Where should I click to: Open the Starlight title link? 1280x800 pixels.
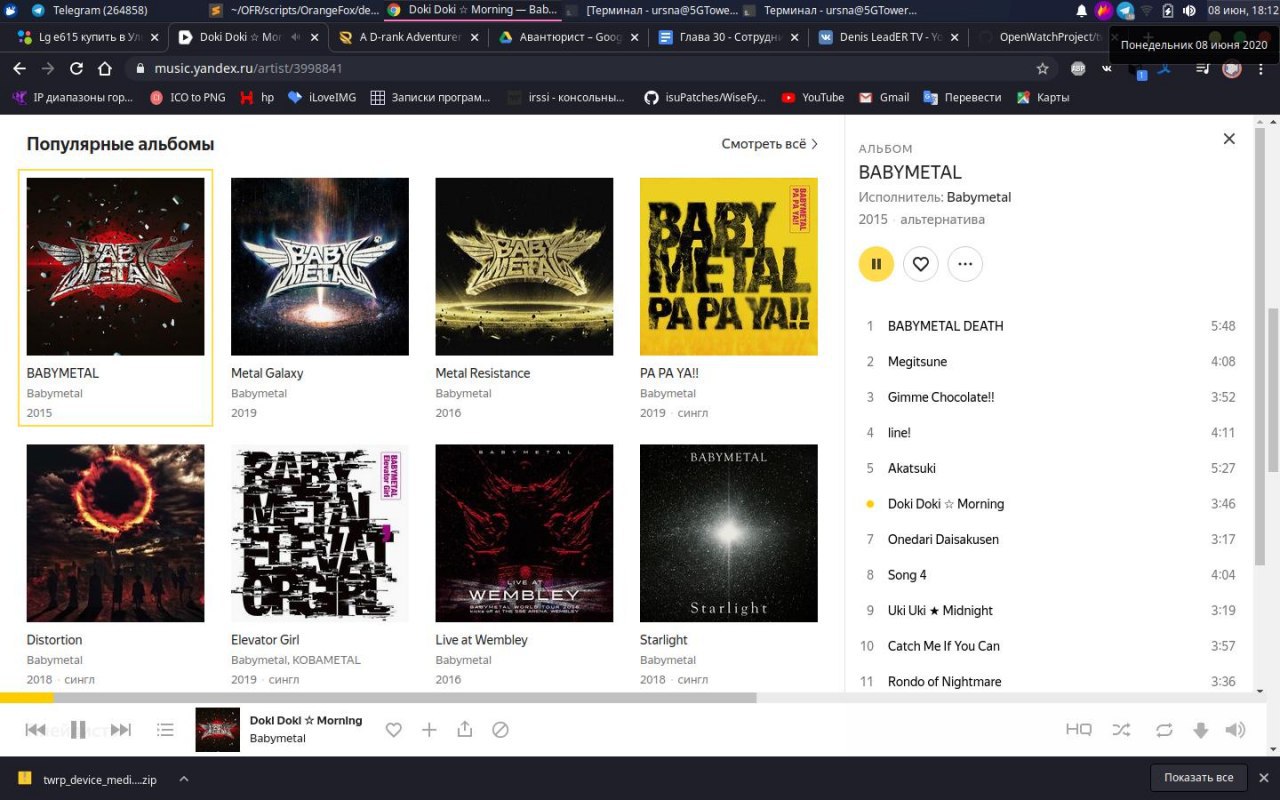[664, 640]
